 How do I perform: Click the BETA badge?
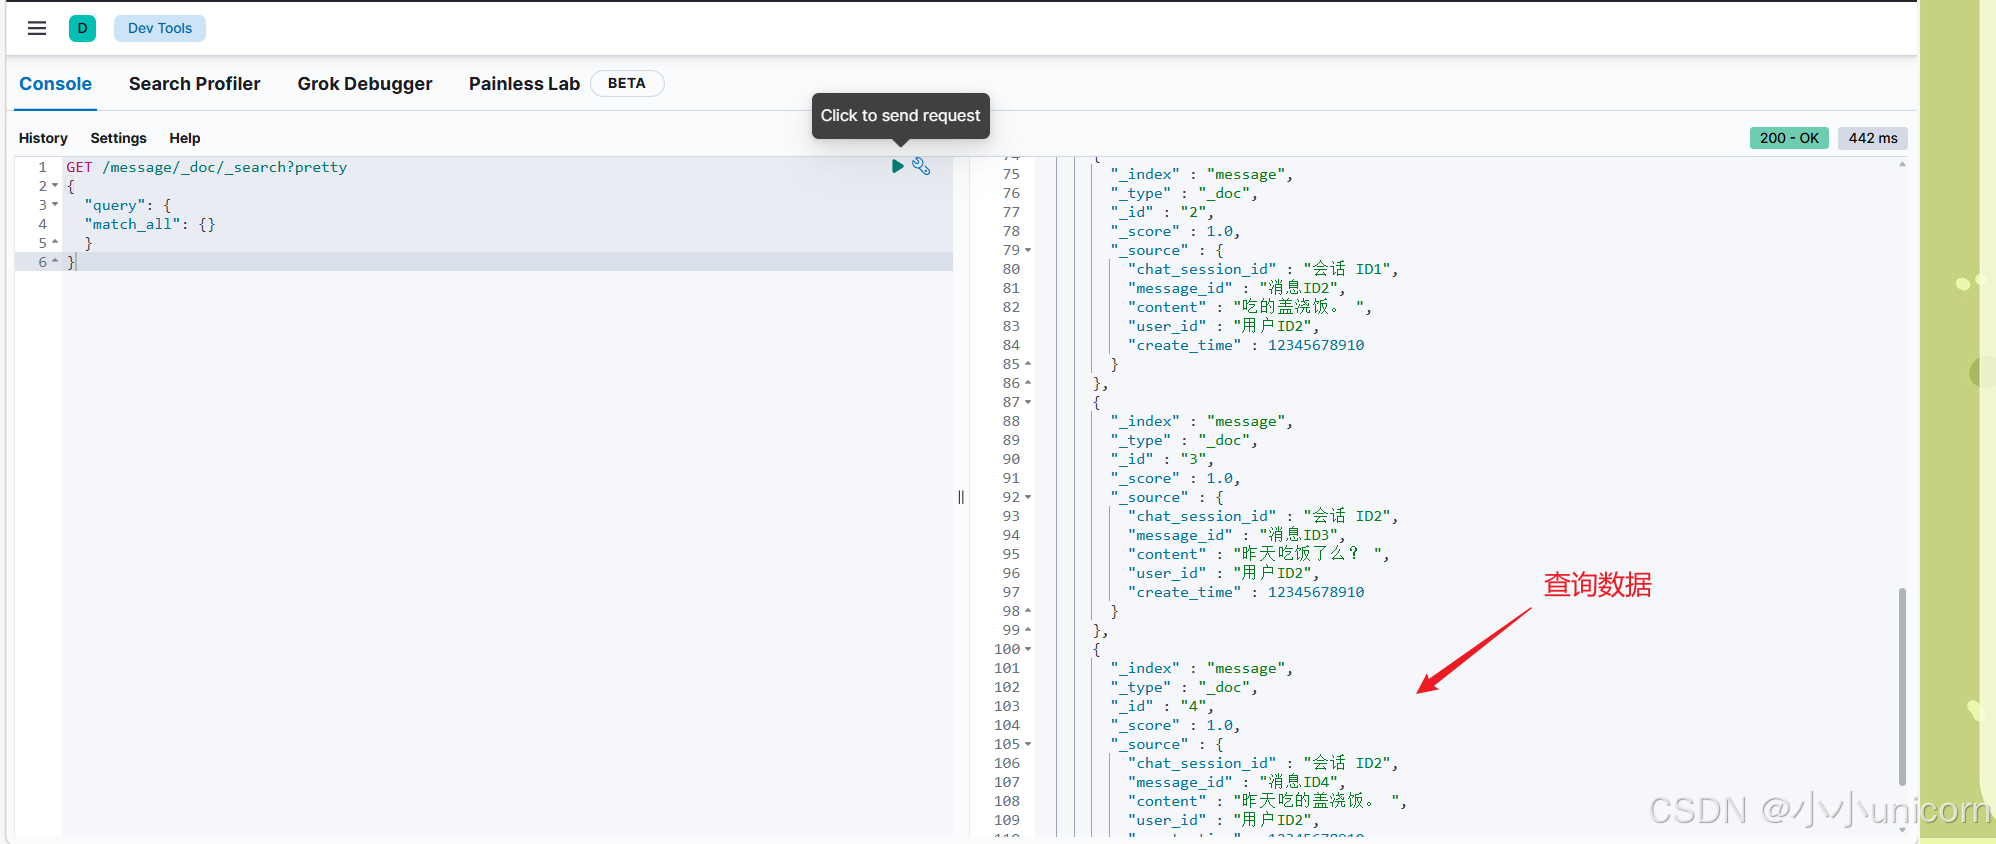[x=627, y=83]
